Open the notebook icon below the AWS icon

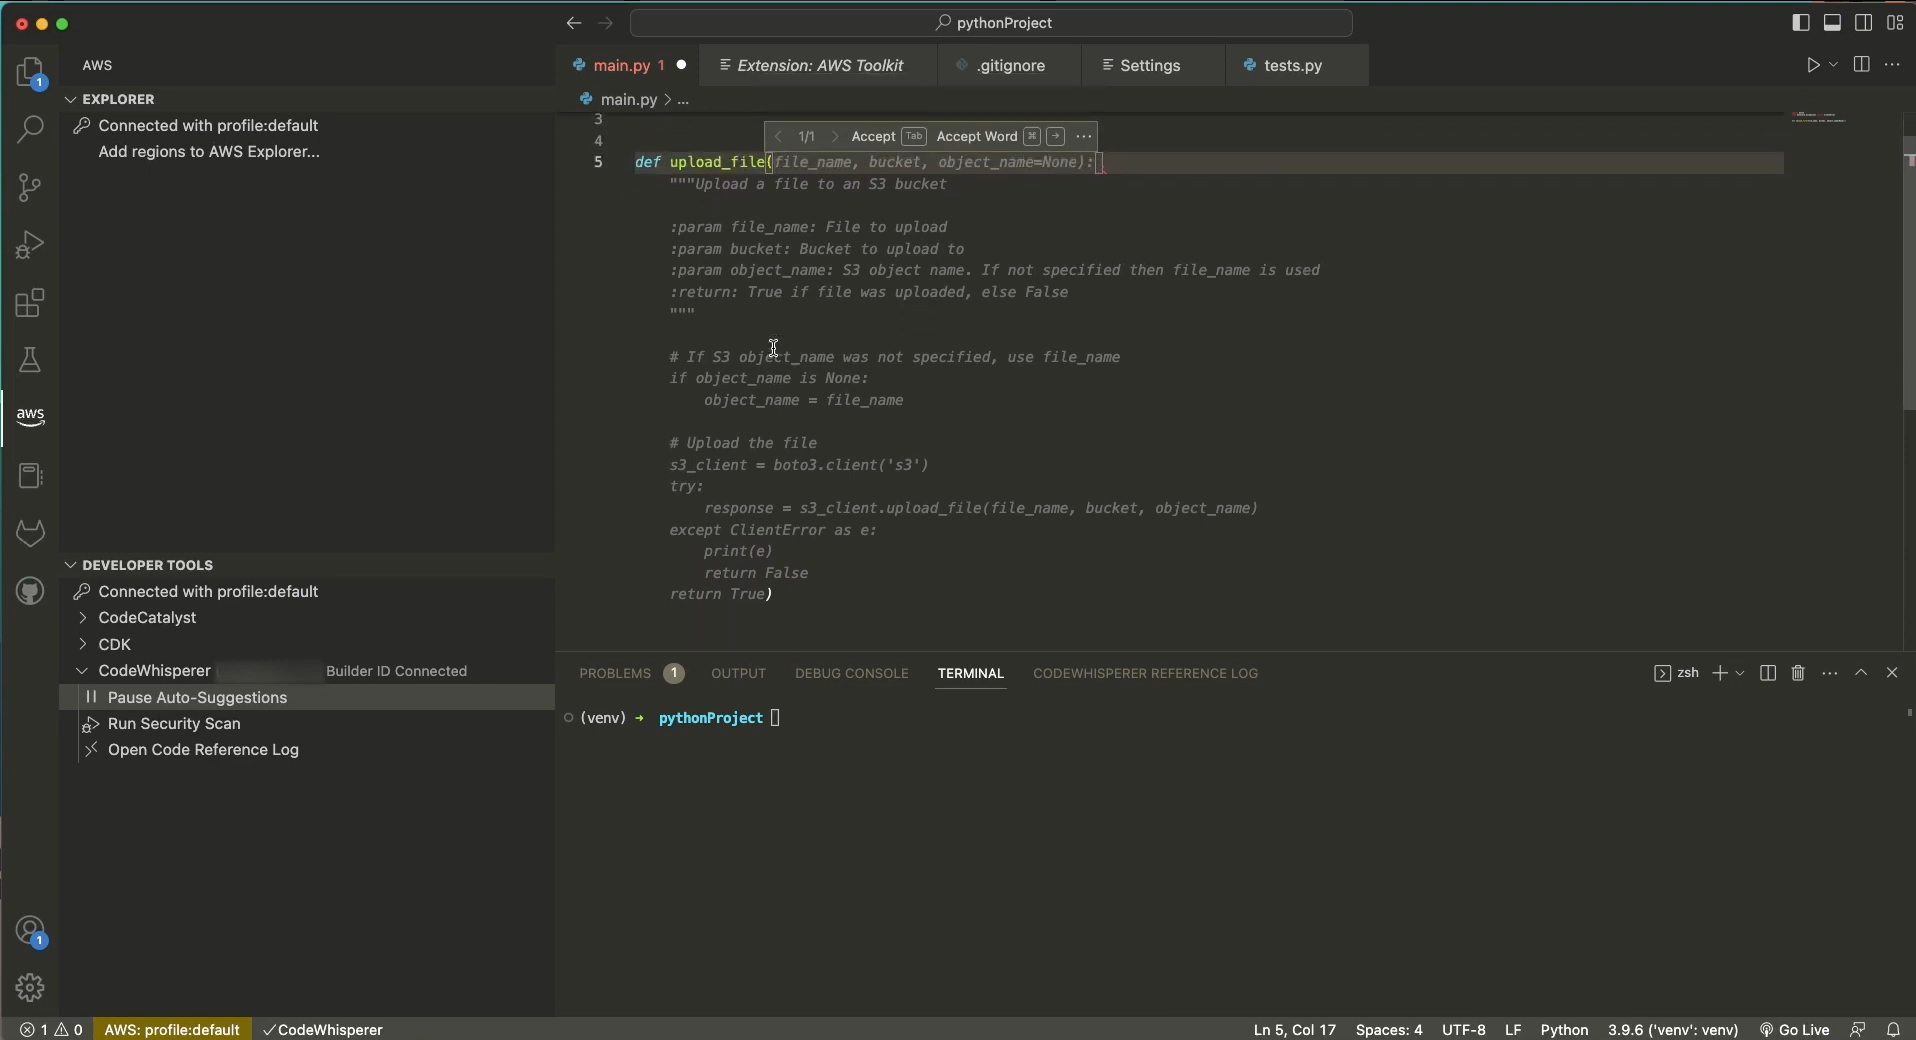point(31,476)
